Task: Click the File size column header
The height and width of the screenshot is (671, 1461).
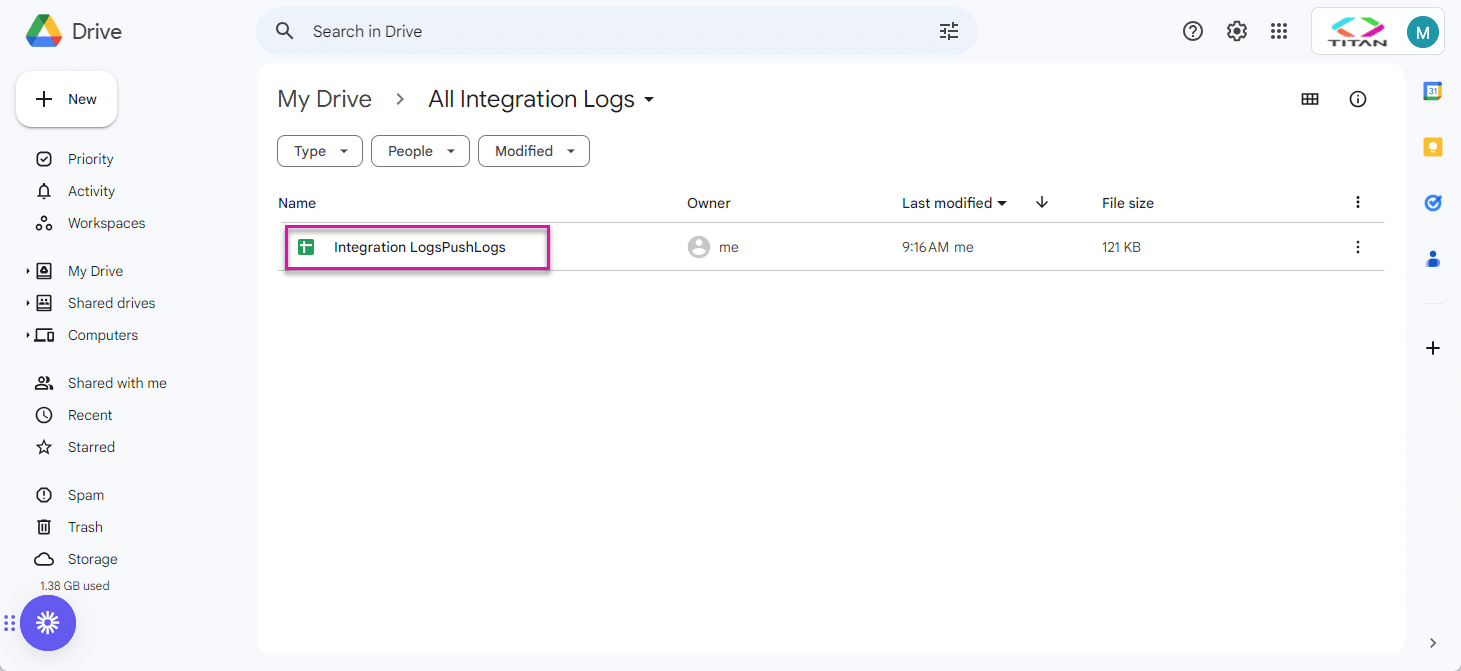Action: (1128, 203)
